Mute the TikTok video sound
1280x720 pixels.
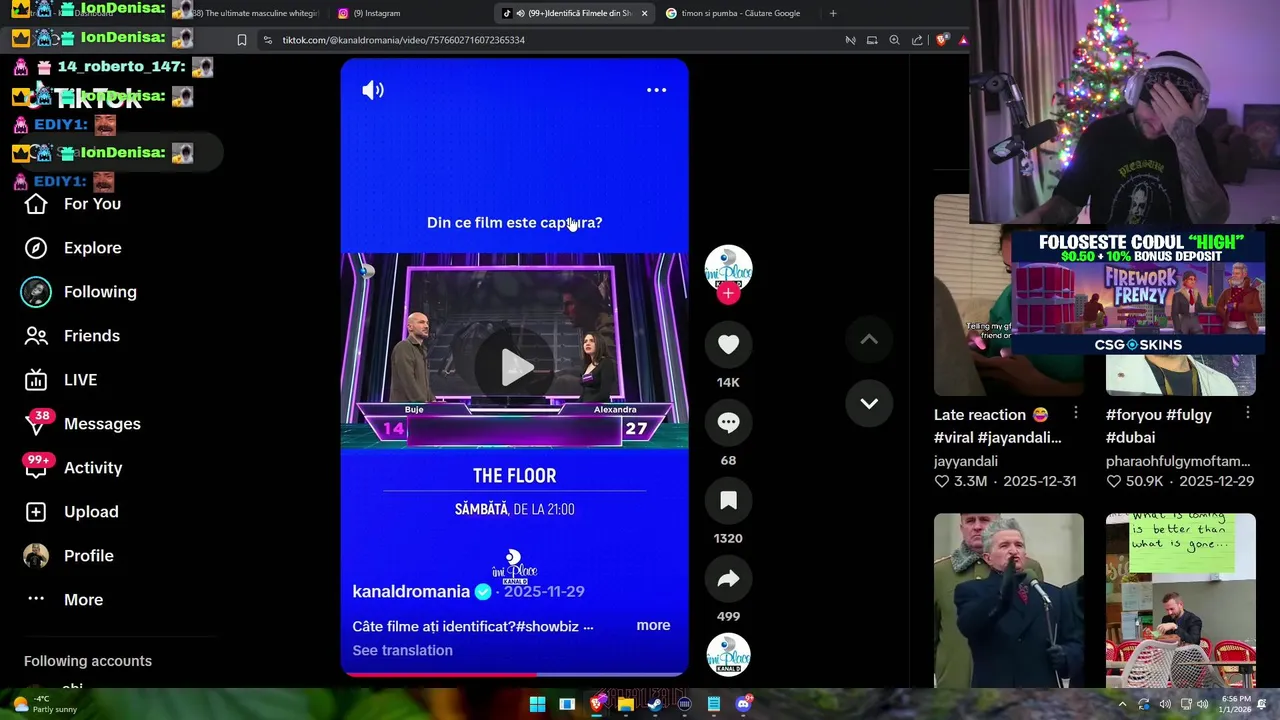373,90
